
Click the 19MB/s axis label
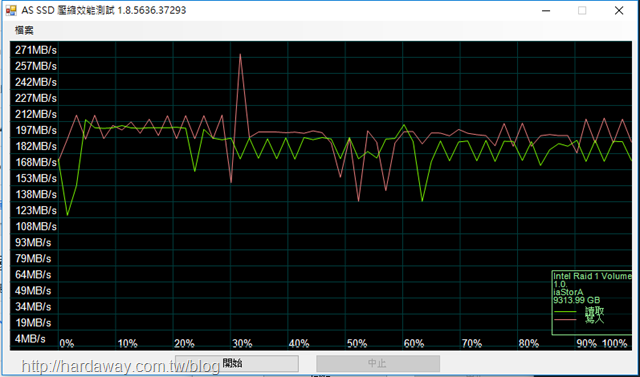point(33,323)
